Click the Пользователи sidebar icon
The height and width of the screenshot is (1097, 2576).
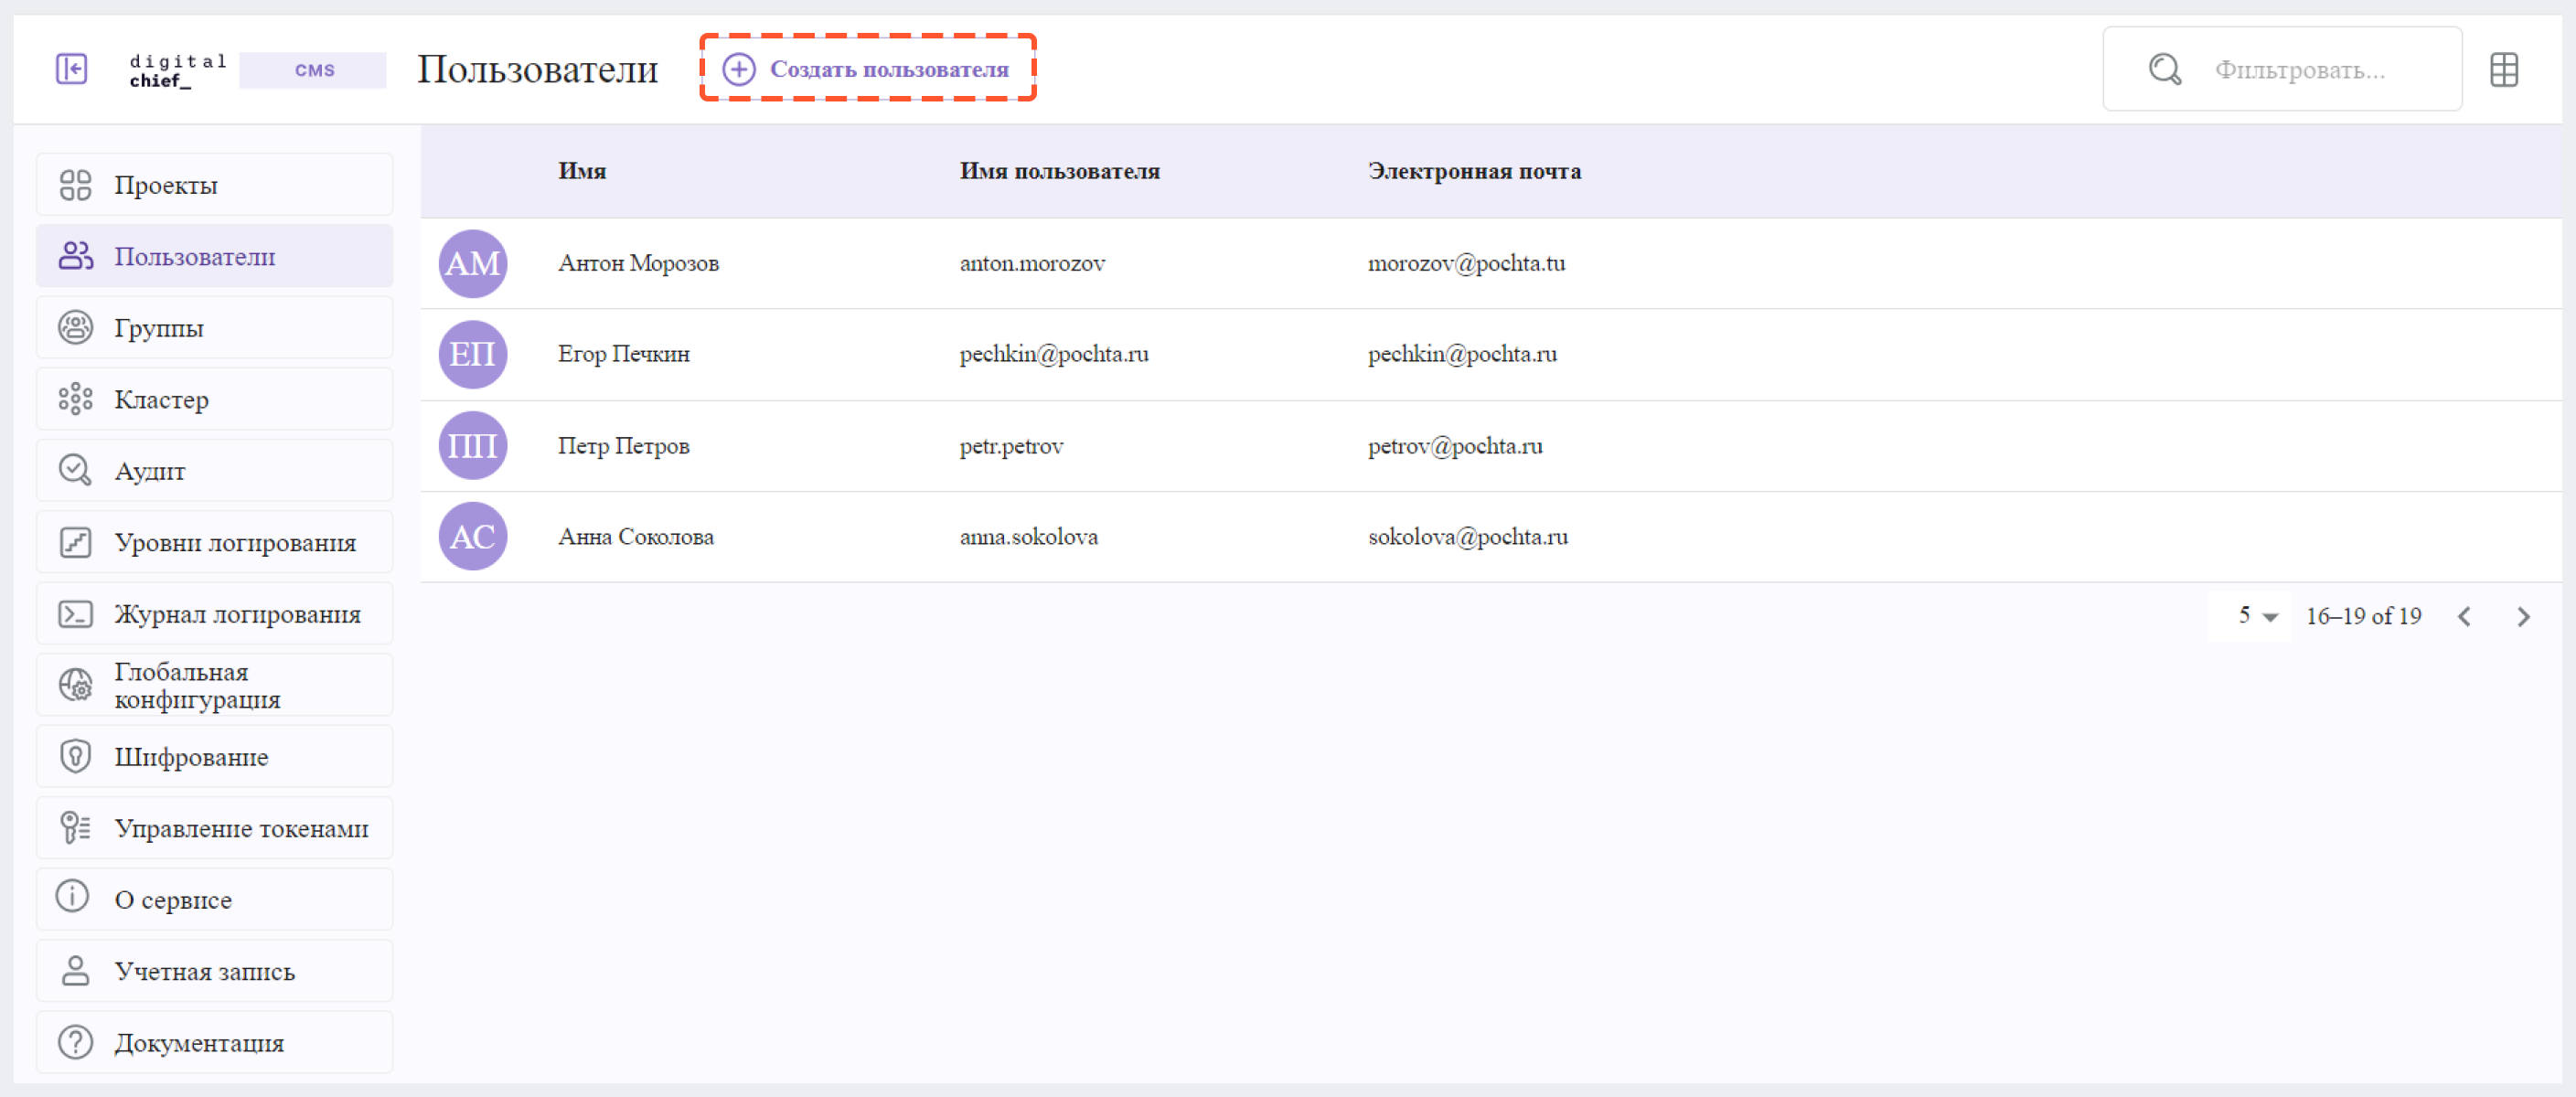coord(75,256)
